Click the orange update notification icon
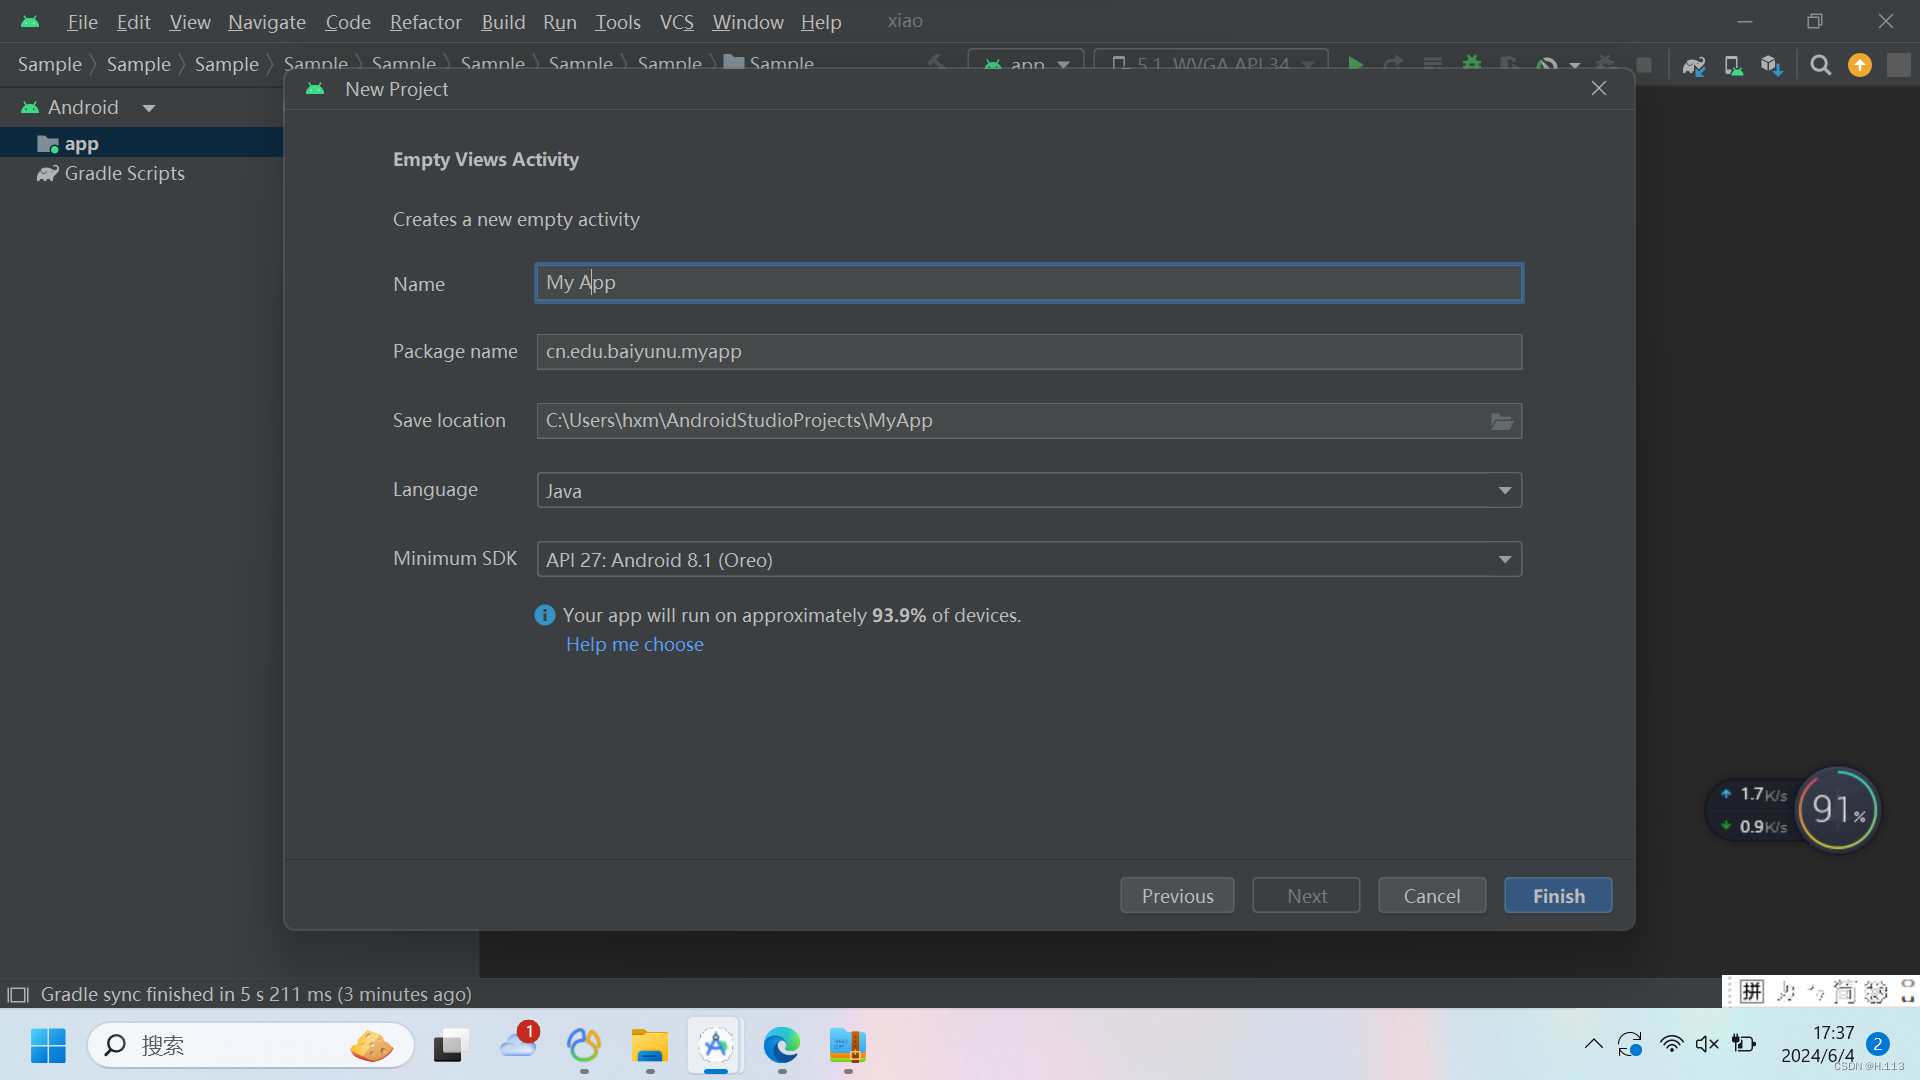1920x1080 pixels. coord(1859,66)
